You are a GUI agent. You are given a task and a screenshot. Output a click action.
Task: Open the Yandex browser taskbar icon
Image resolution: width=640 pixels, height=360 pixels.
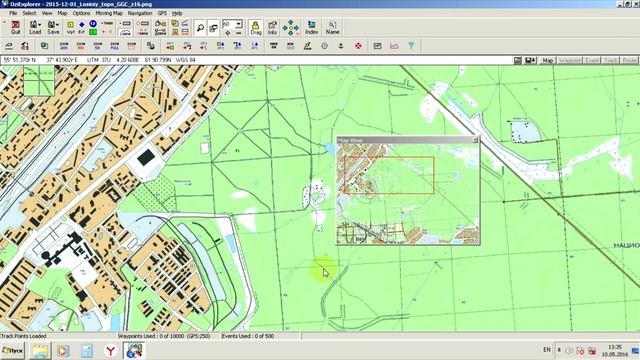click(110, 351)
